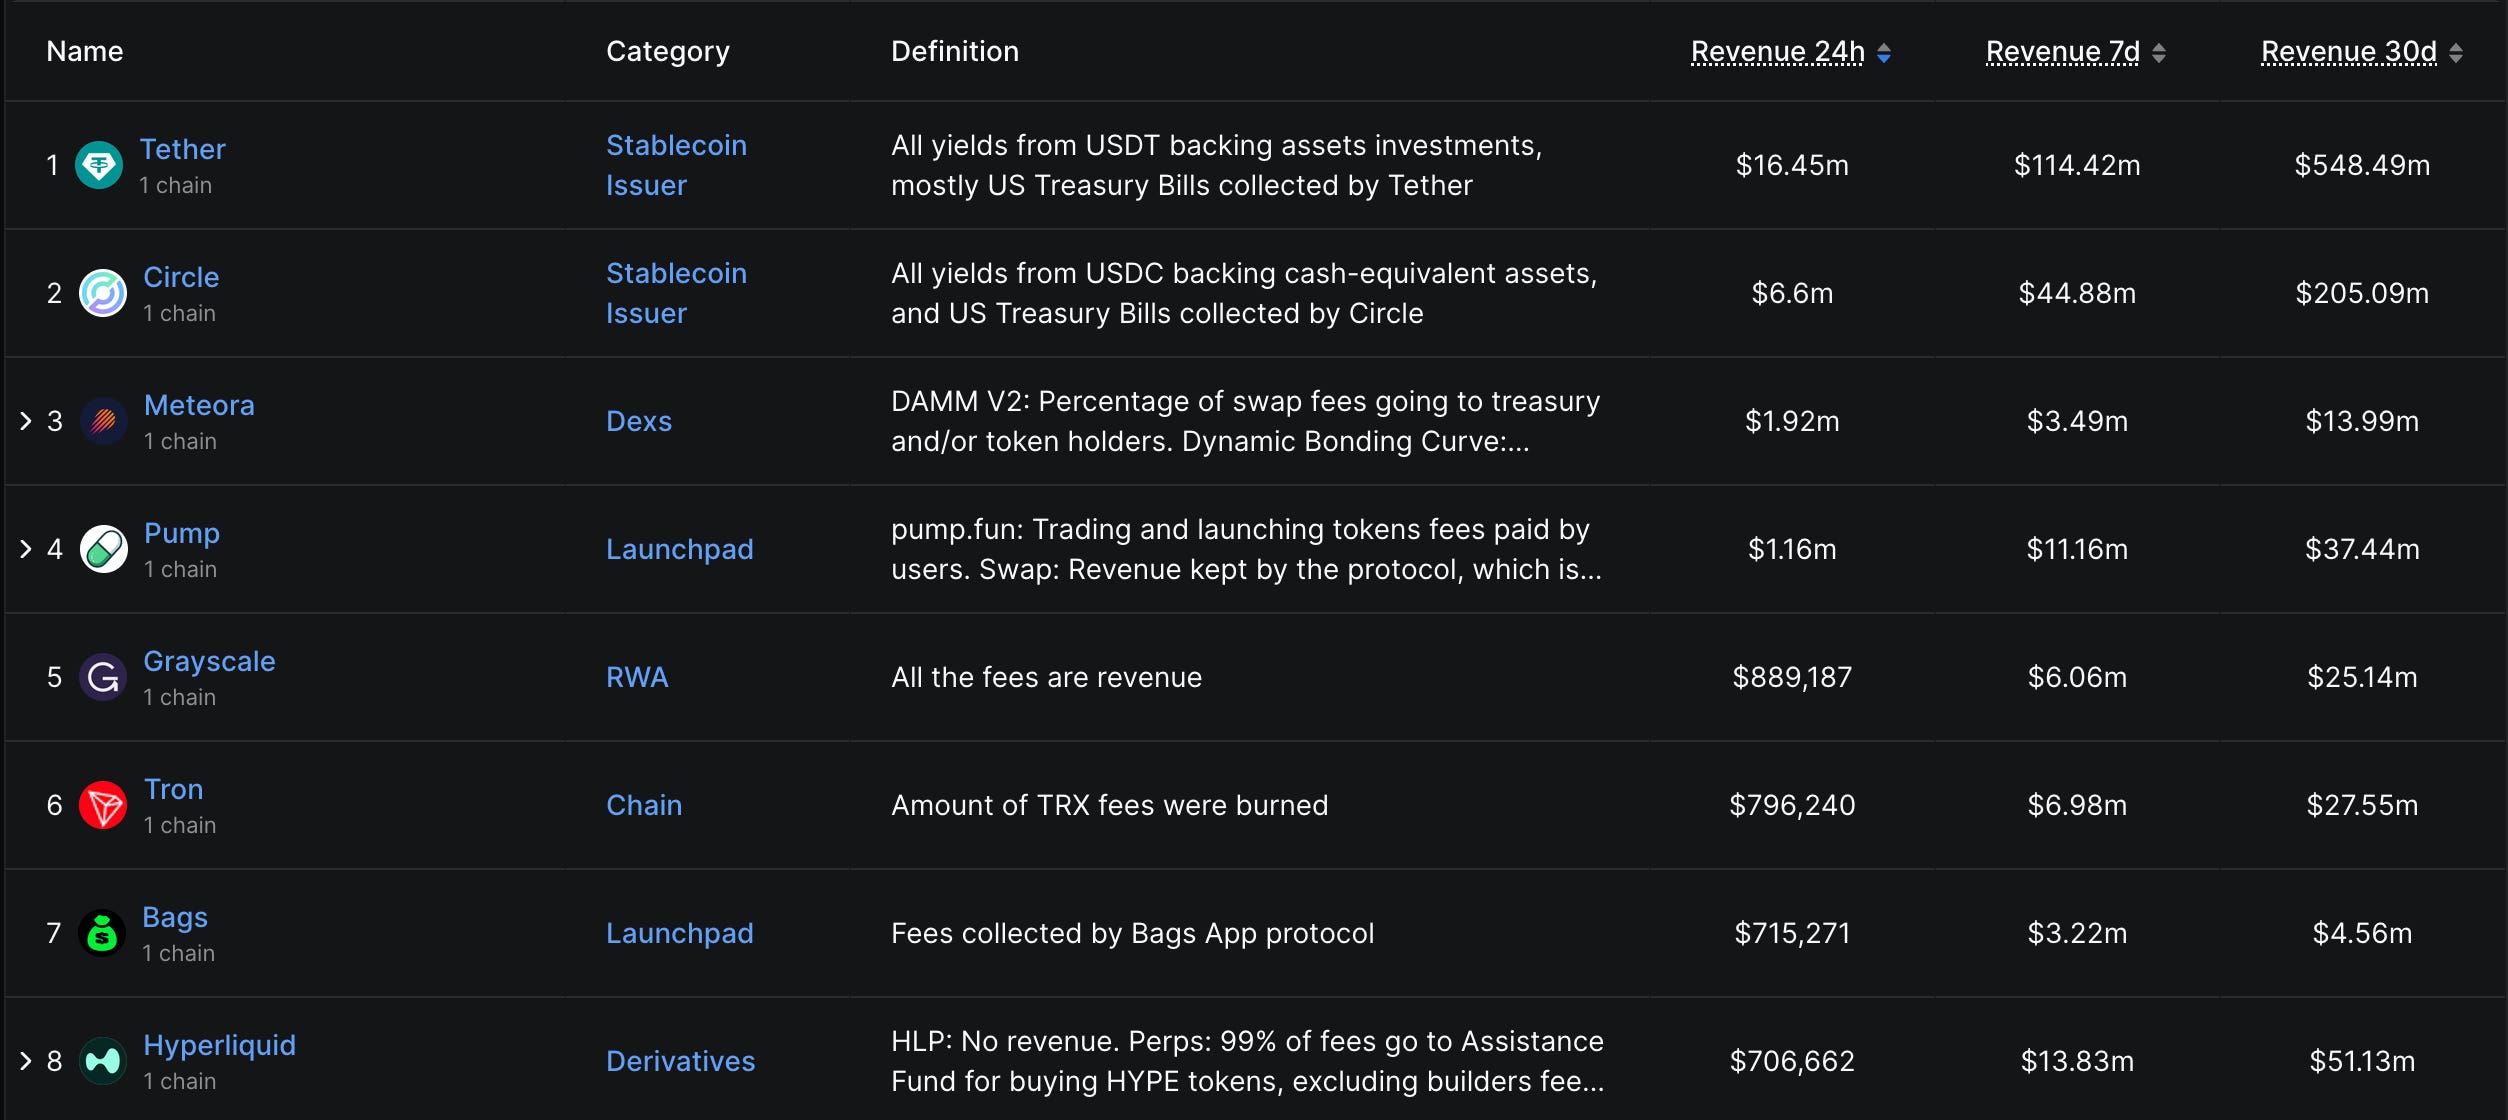The image size is (2508, 1120).
Task: Click the Meteora logo icon
Action: 103,421
